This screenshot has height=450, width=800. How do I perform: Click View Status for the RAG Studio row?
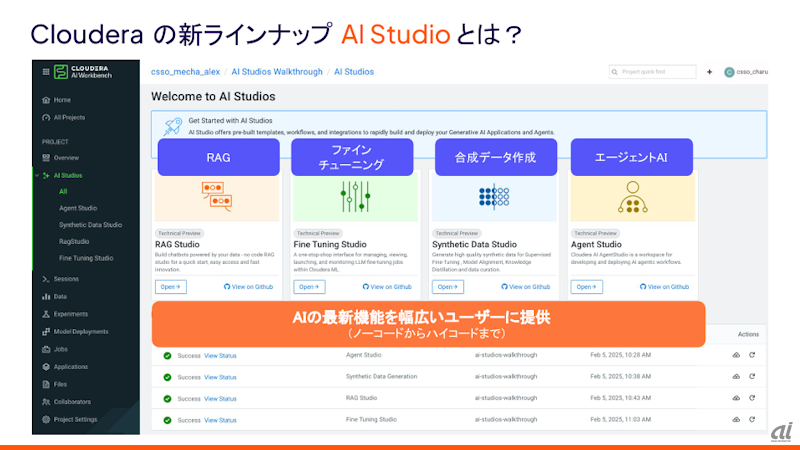[220, 398]
